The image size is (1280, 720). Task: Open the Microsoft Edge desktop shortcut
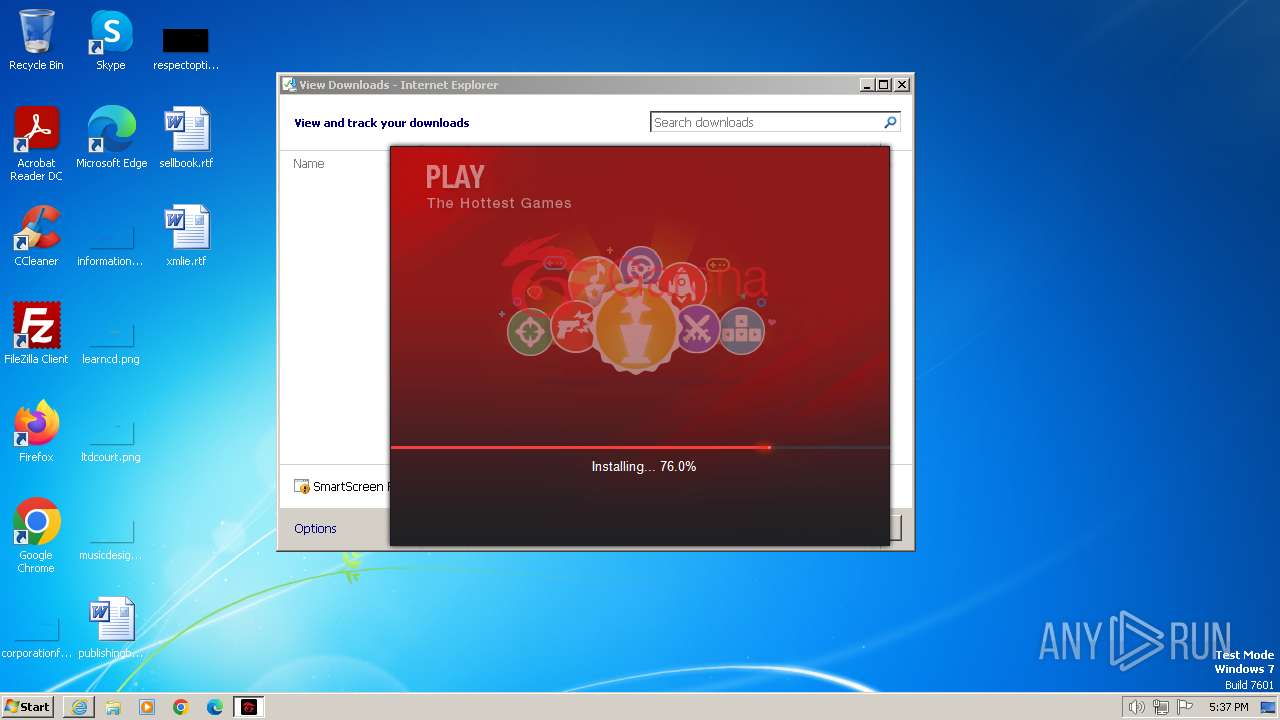coord(111,137)
